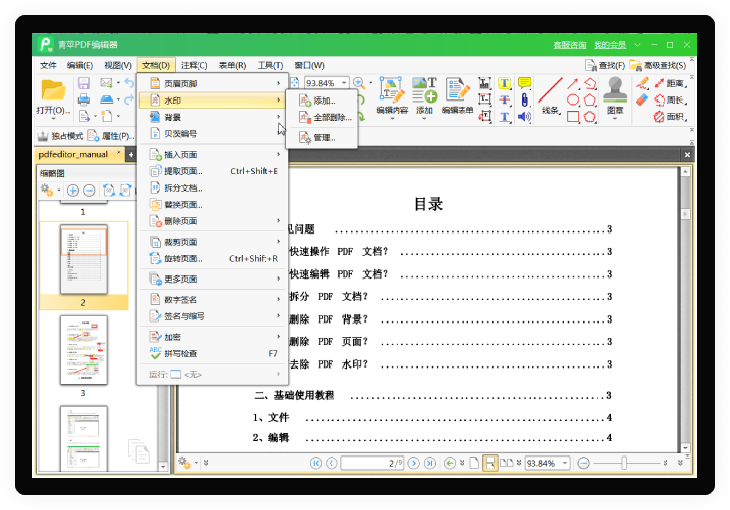Screen dimensions: 730x510
Task: Click the zoom-in magnifier icon
Action: [359, 83]
